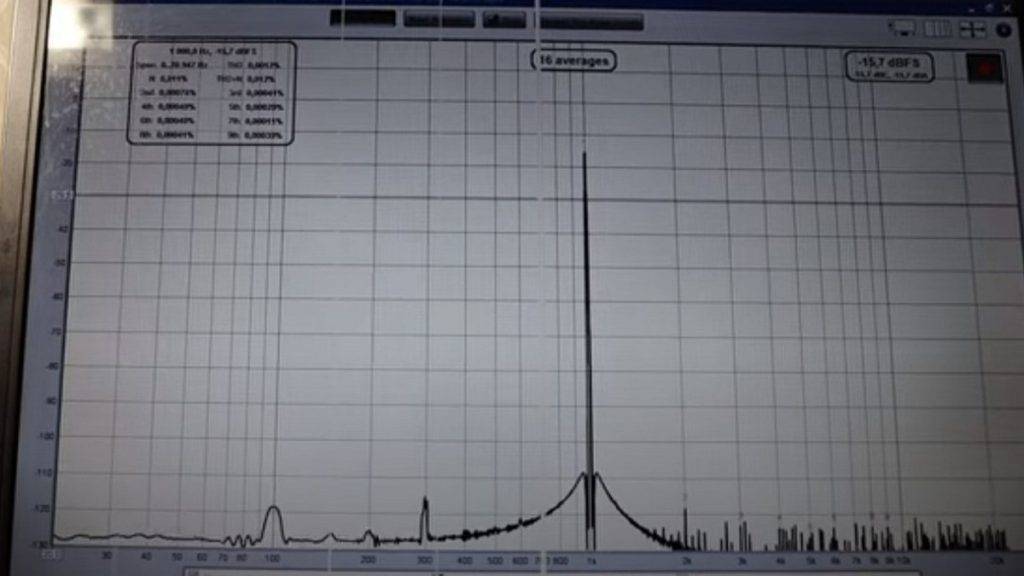Click the second dark toolbar button
The width and height of the screenshot is (1024, 576).
439,19
